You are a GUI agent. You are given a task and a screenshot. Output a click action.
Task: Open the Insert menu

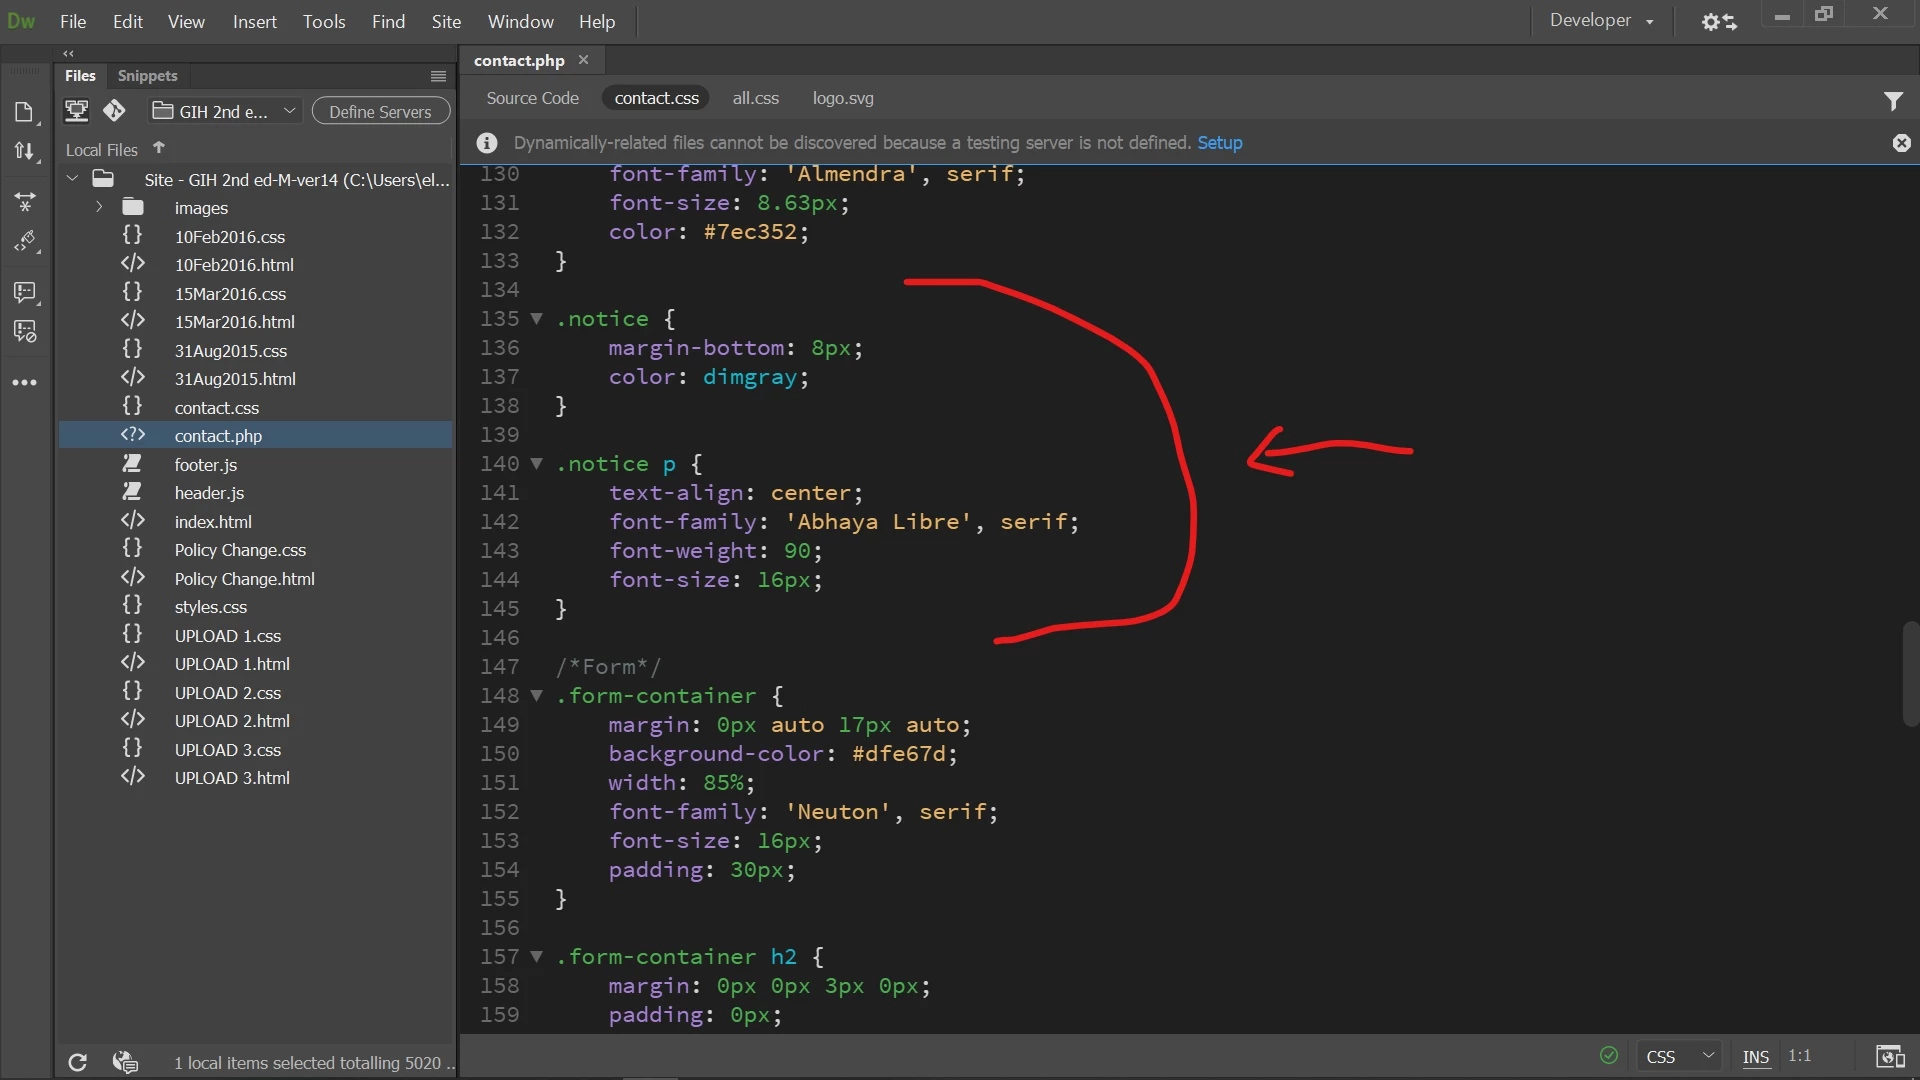[254, 21]
